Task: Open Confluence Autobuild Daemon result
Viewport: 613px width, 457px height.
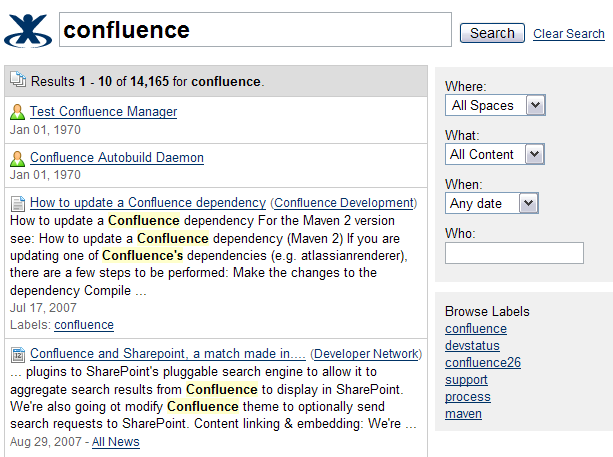Action: 117,158
